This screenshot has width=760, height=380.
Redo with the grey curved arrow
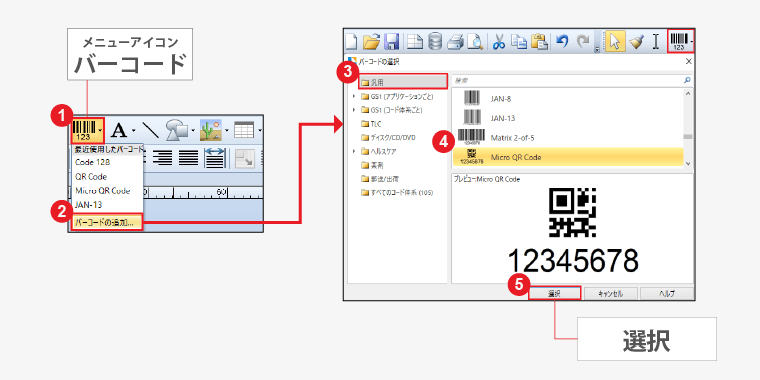pos(583,42)
